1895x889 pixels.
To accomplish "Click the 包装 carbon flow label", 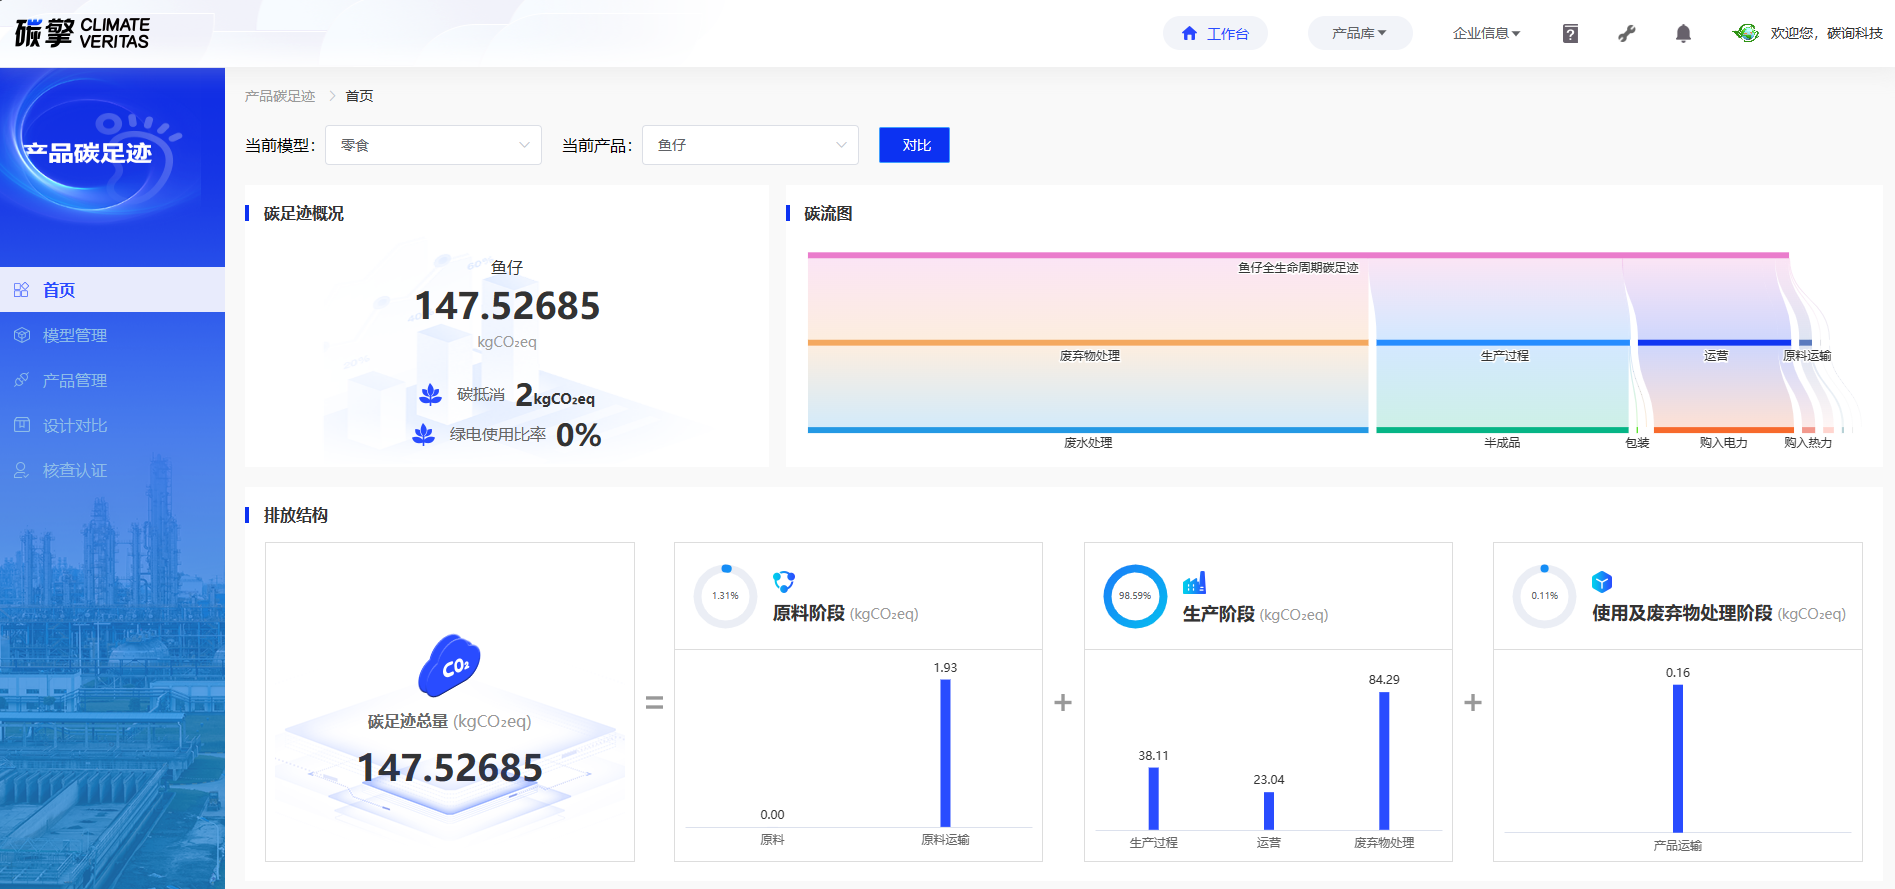I will click(x=1637, y=443).
